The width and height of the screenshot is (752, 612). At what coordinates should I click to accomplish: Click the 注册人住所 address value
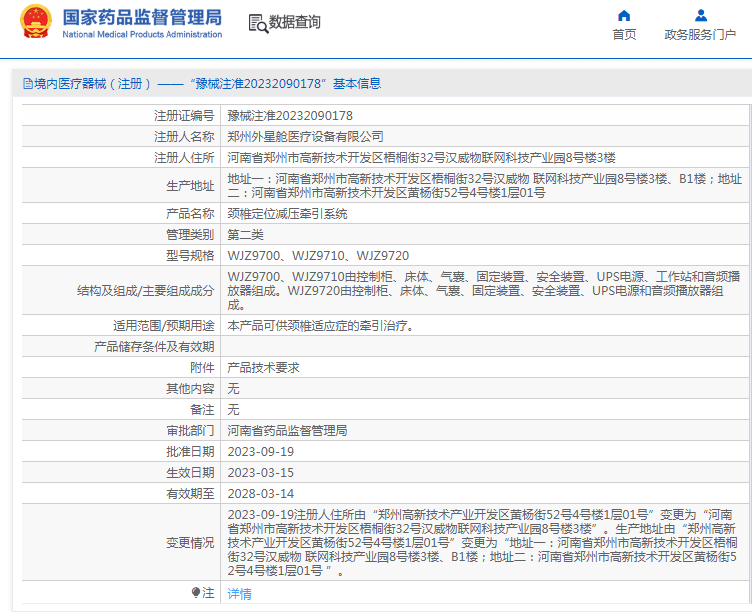click(x=421, y=158)
